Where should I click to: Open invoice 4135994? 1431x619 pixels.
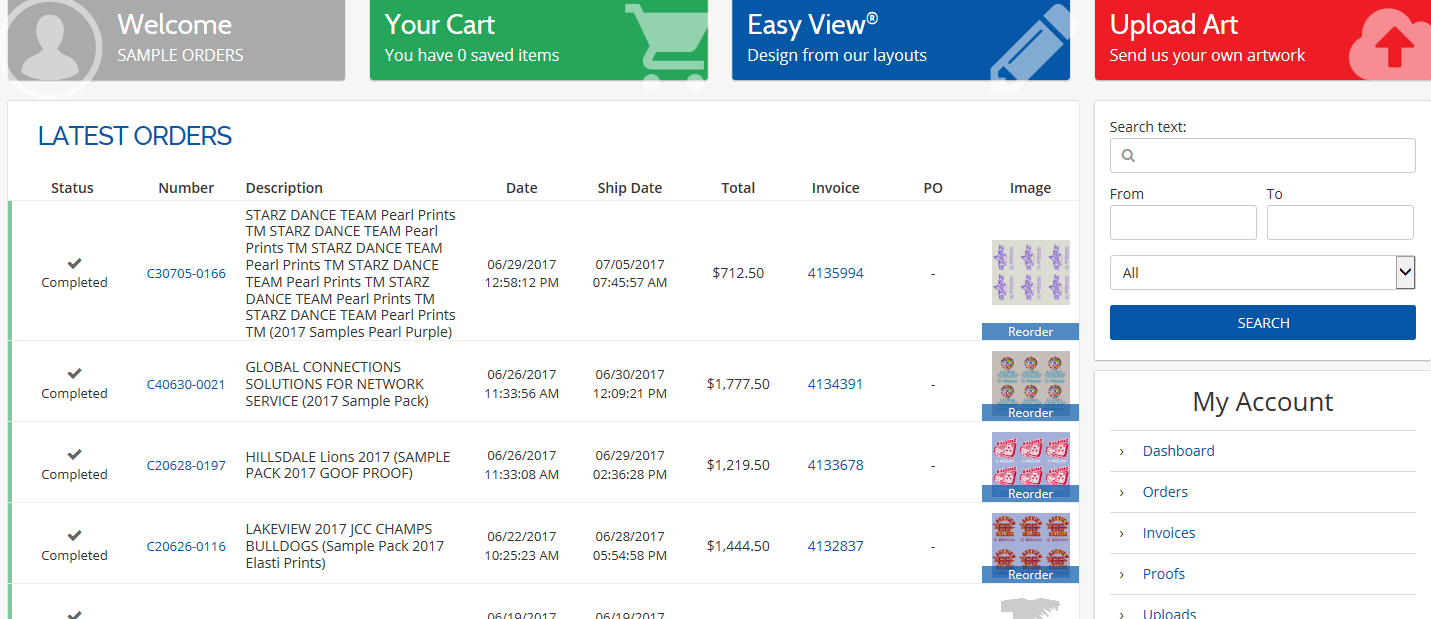835,272
